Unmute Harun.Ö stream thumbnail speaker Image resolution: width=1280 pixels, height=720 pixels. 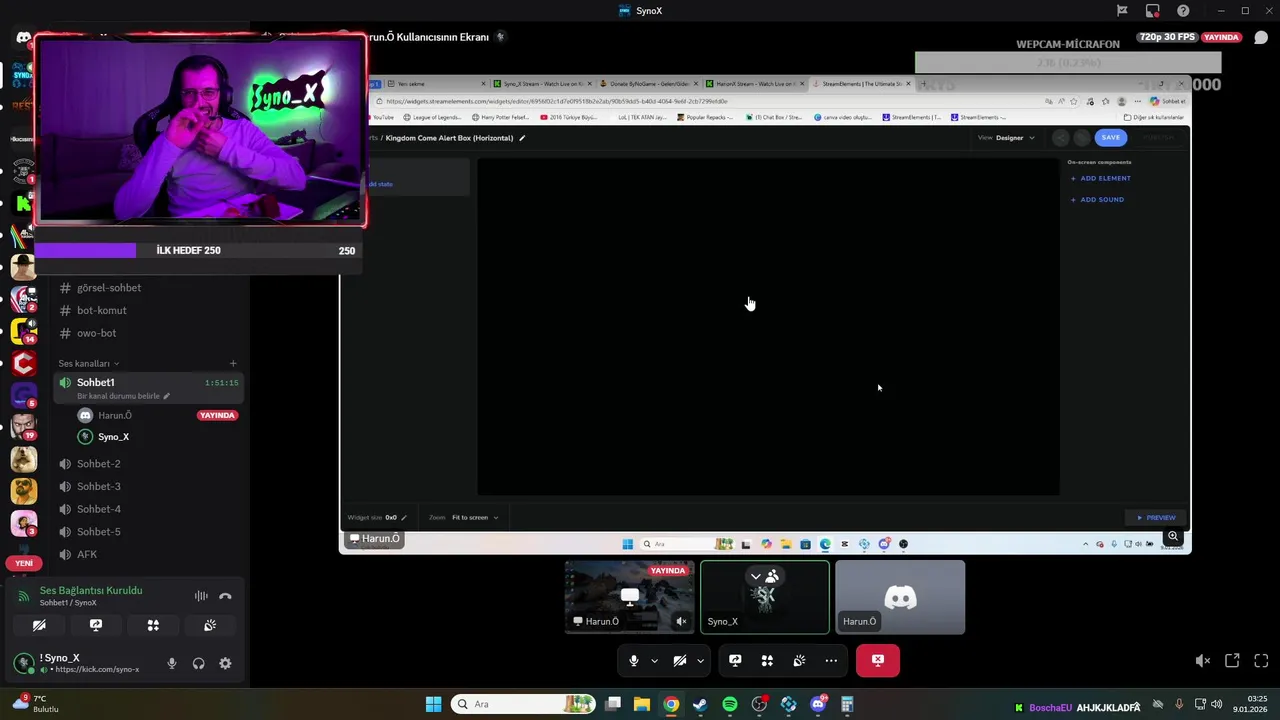[681, 621]
